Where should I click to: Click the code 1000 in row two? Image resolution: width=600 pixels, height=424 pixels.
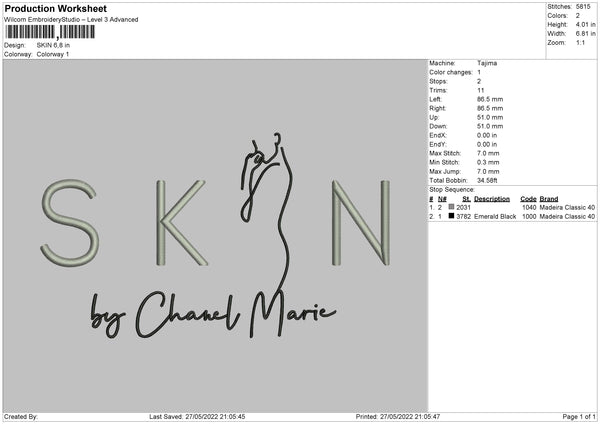(x=529, y=217)
